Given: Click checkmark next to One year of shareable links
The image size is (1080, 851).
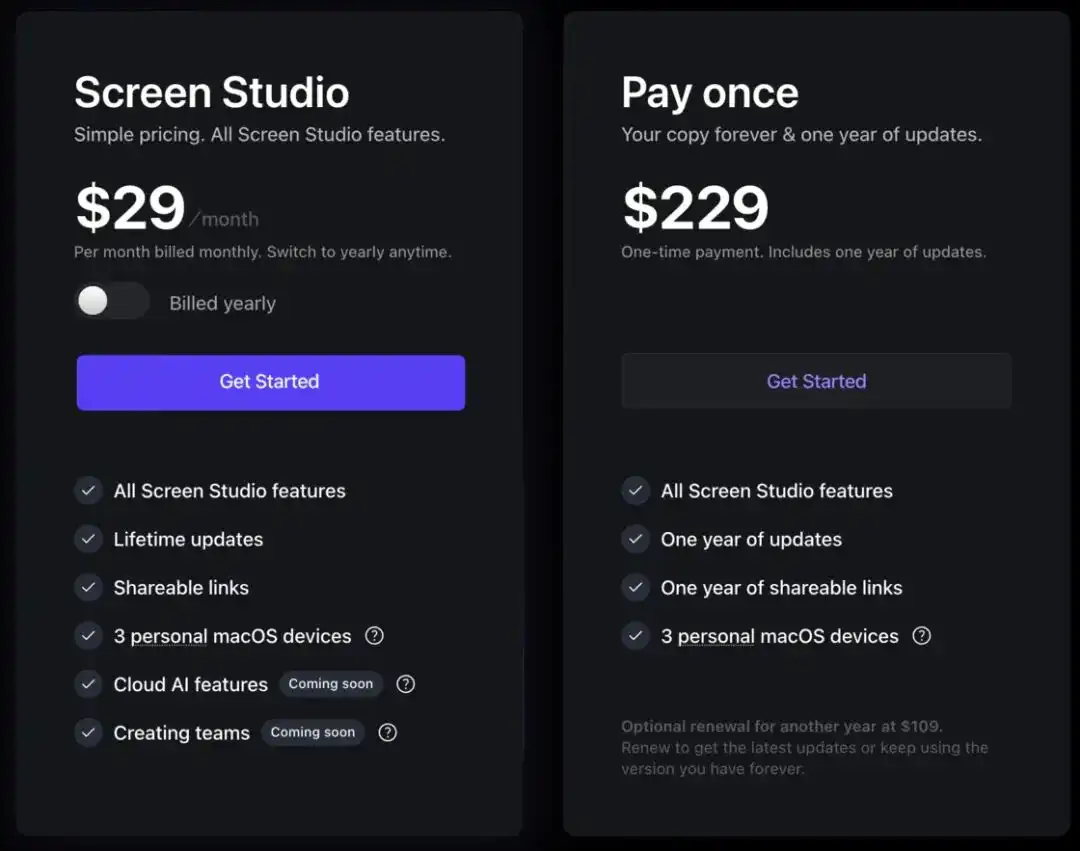Looking at the screenshot, I should 636,587.
